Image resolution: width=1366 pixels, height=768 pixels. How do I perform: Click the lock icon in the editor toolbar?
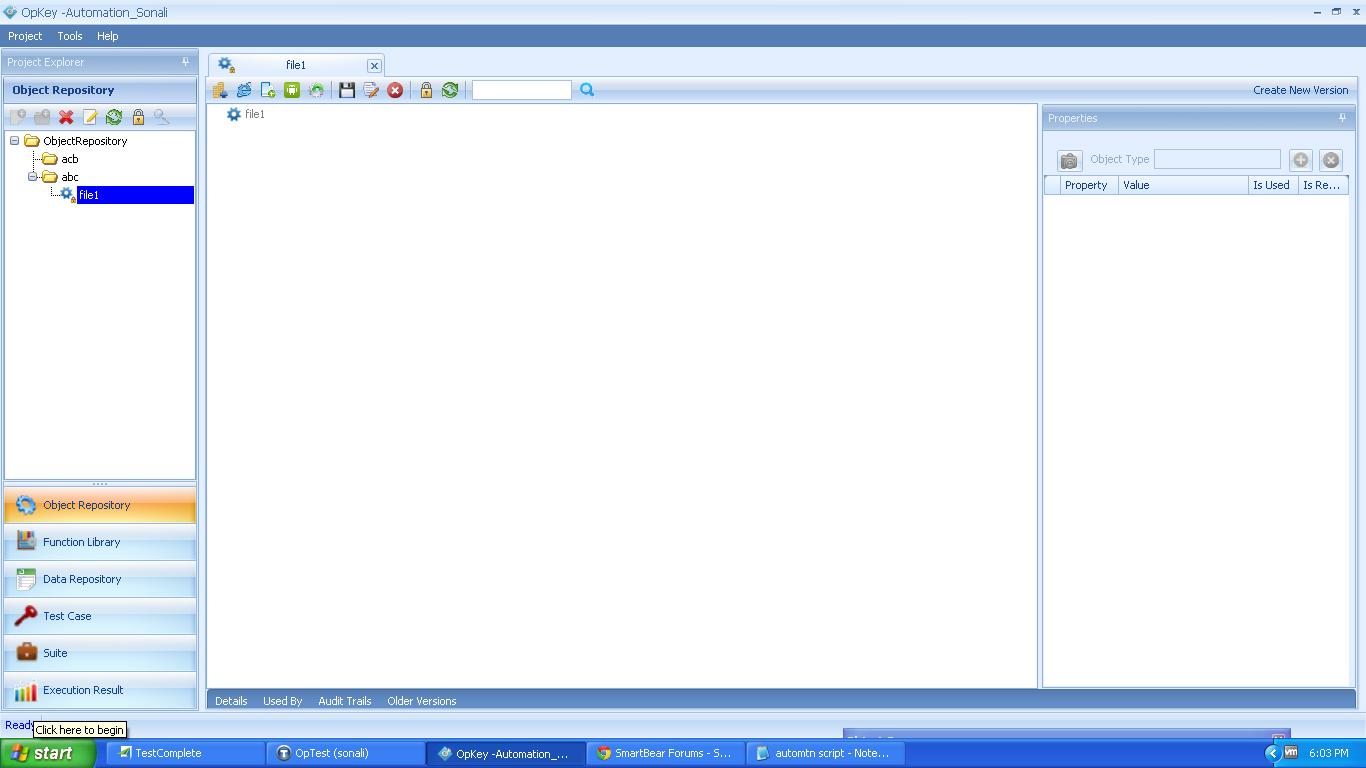tap(426, 90)
